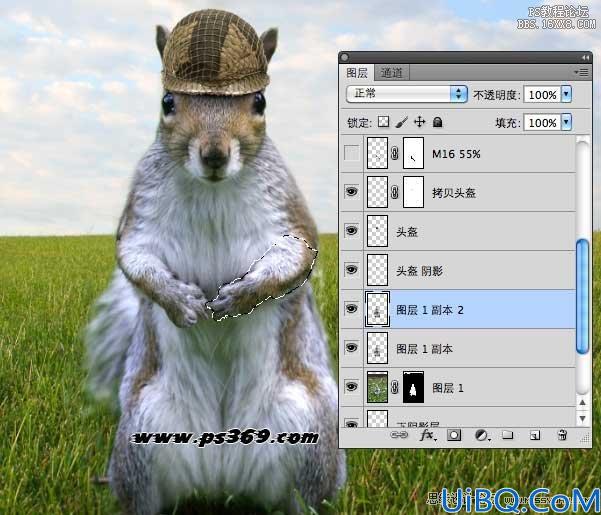Select the M16 55% layer mask thumbnail
The height and width of the screenshot is (515, 601).
(x=413, y=153)
